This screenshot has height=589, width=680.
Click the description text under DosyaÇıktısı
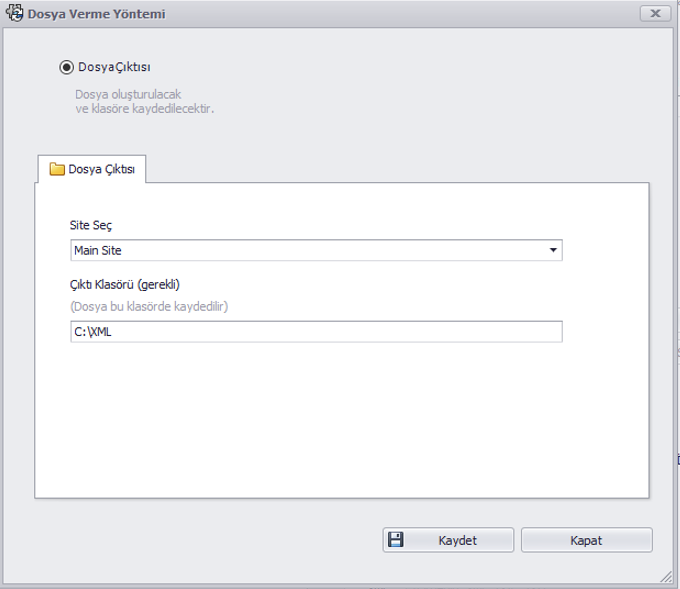[x=144, y=101]
